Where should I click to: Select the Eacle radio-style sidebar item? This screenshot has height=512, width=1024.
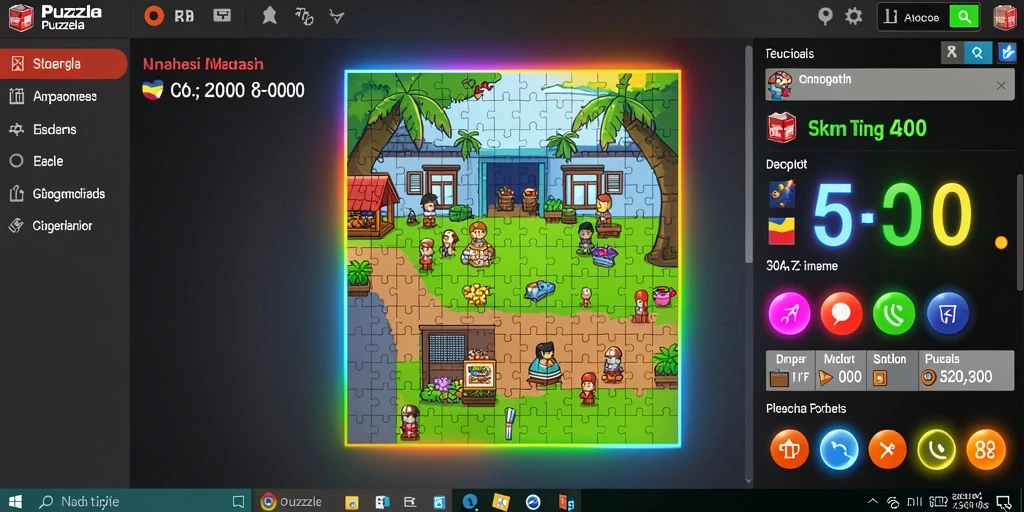(x=63, y=161)
